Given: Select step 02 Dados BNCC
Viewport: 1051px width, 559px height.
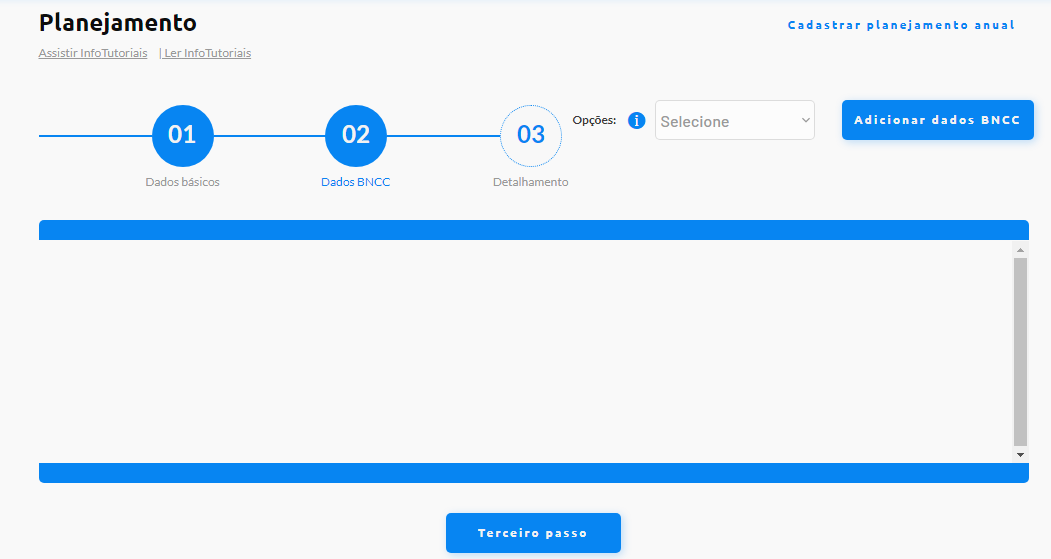Looking at the screenshot, I should [x=356, y=135].
